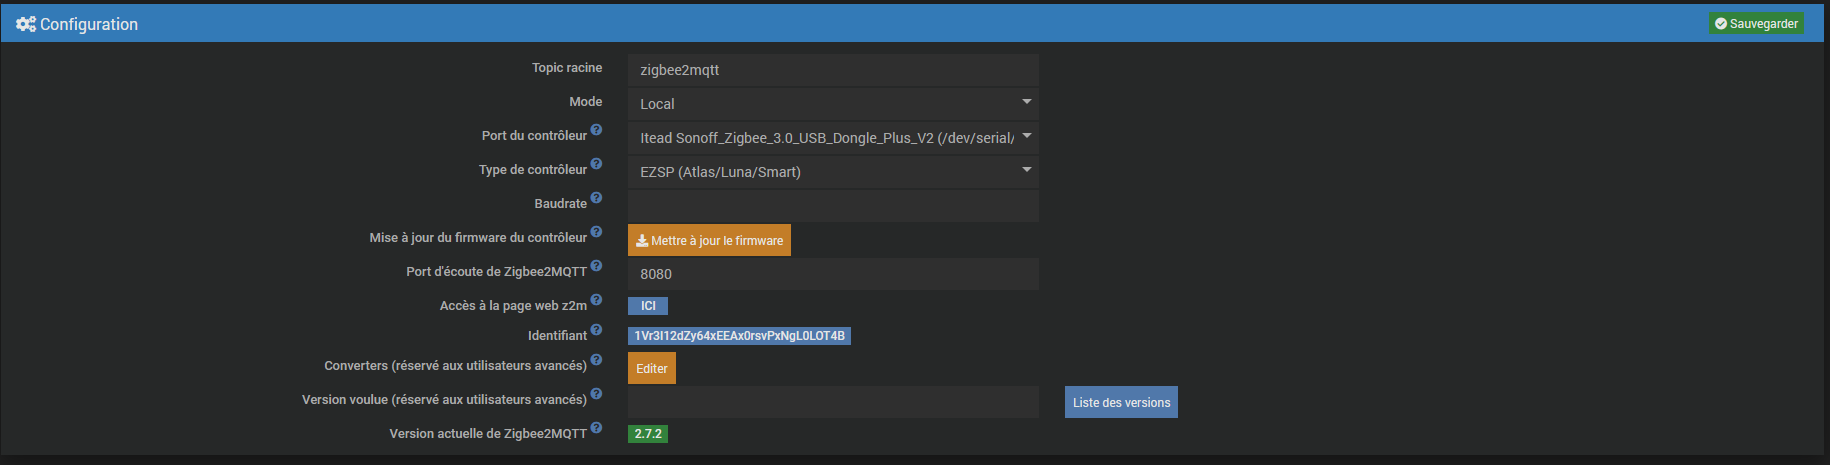This screenshot has width=1830, height=465.
Task: Click help icon next to Port d'écoute de Zigbee2MQTT
Action: 596,266
